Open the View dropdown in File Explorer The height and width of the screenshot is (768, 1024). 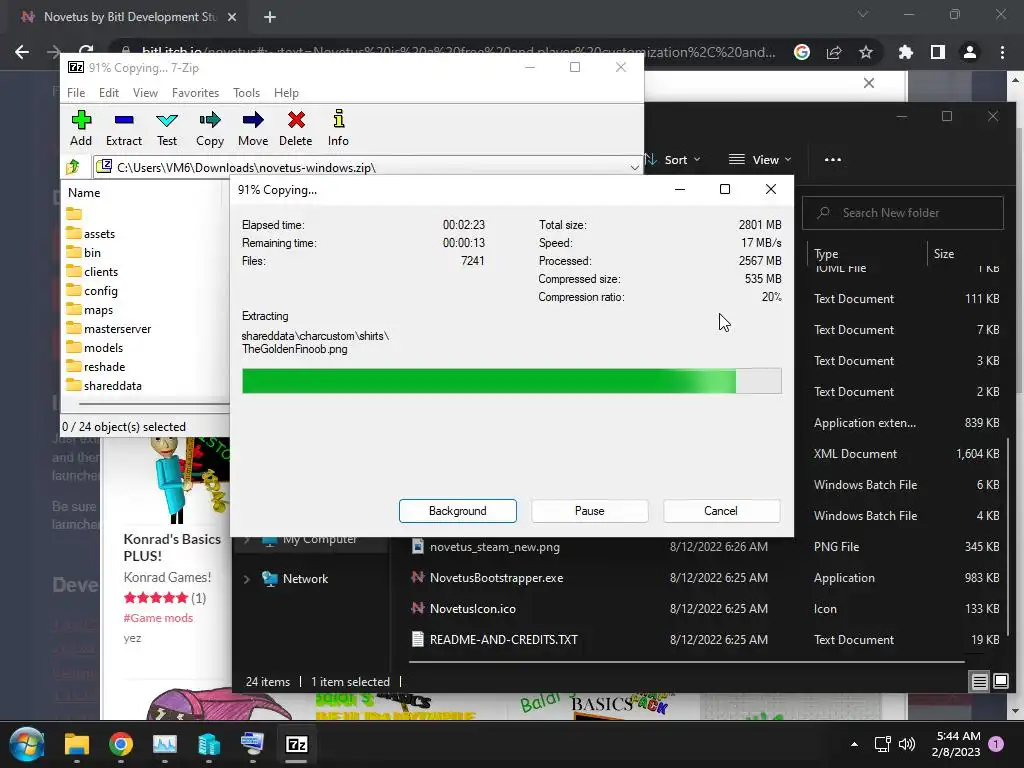[x=760, y=159]
